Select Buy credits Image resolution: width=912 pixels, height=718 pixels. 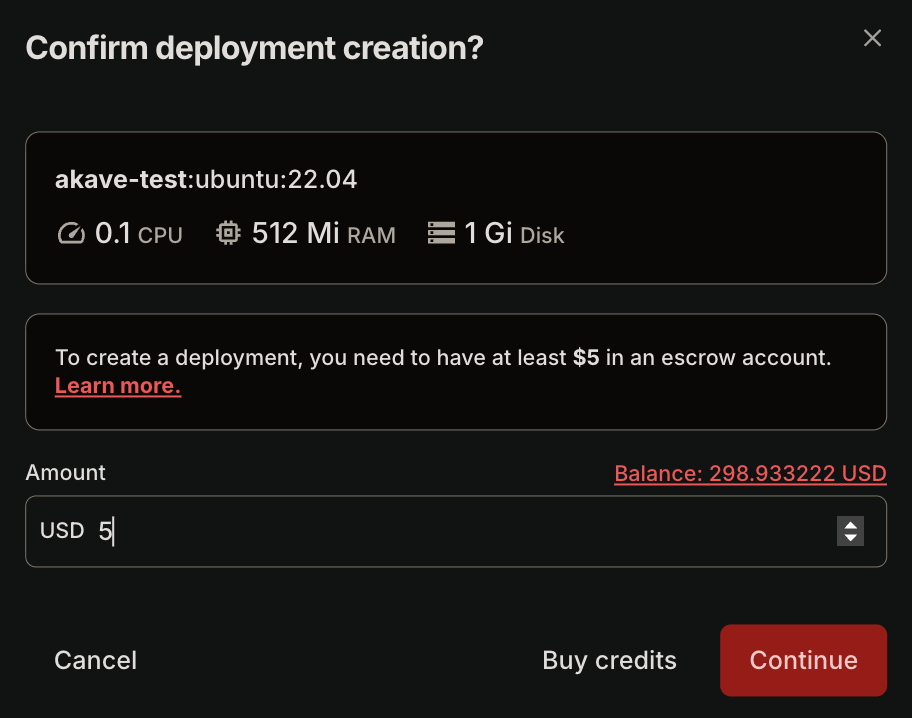[609, 660]
